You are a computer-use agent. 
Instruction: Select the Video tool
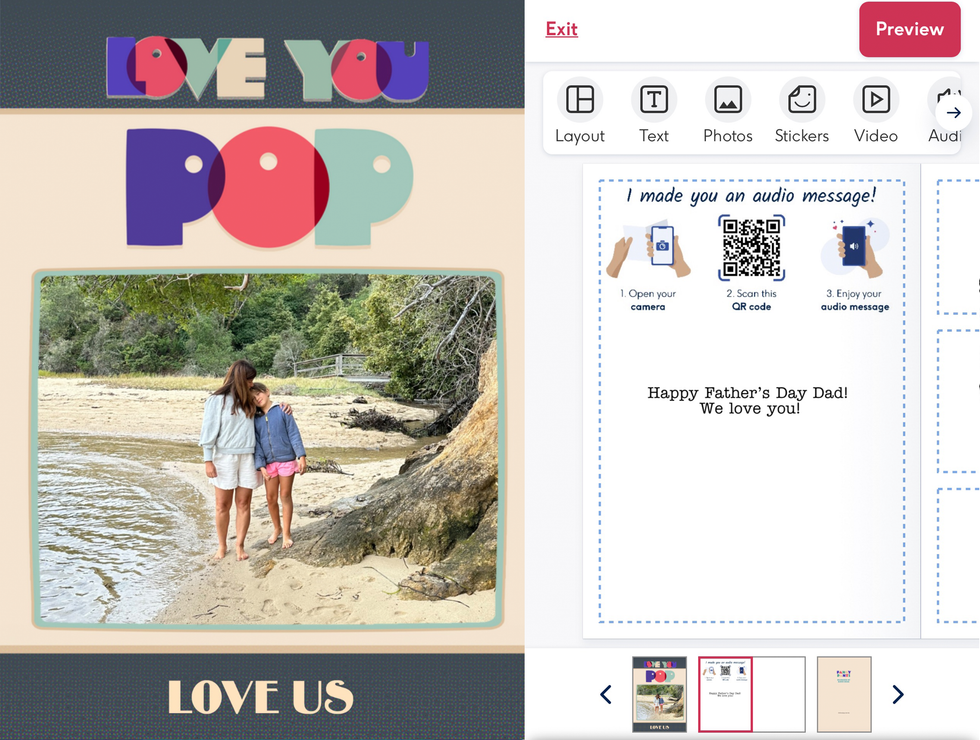point(876,112)
